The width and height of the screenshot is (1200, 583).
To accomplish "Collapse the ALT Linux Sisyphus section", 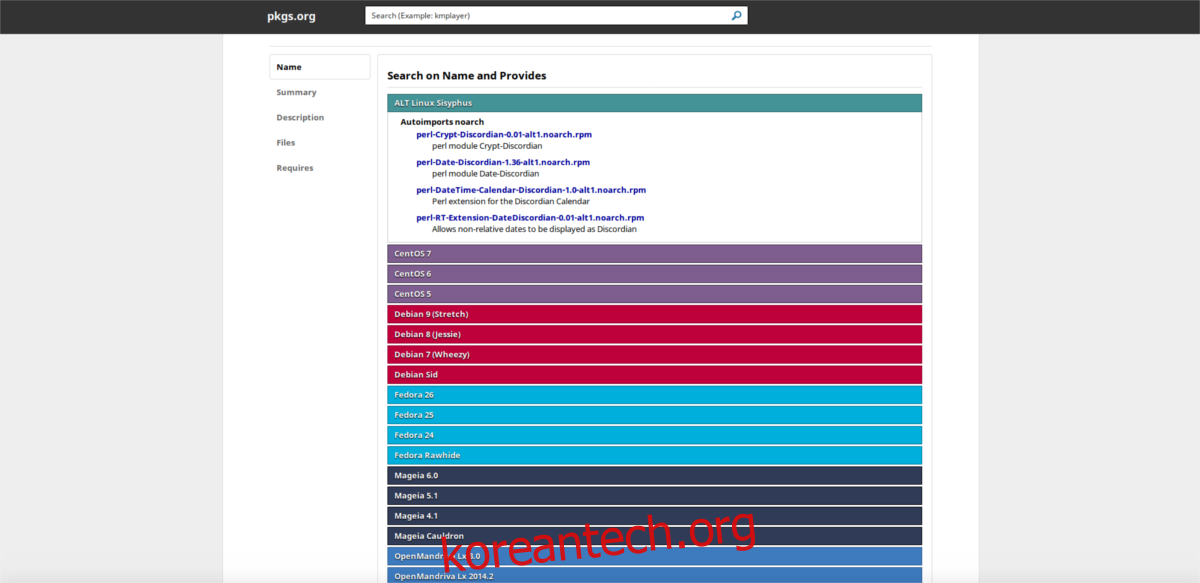I will pyautogui.click(x=654, y=103).
